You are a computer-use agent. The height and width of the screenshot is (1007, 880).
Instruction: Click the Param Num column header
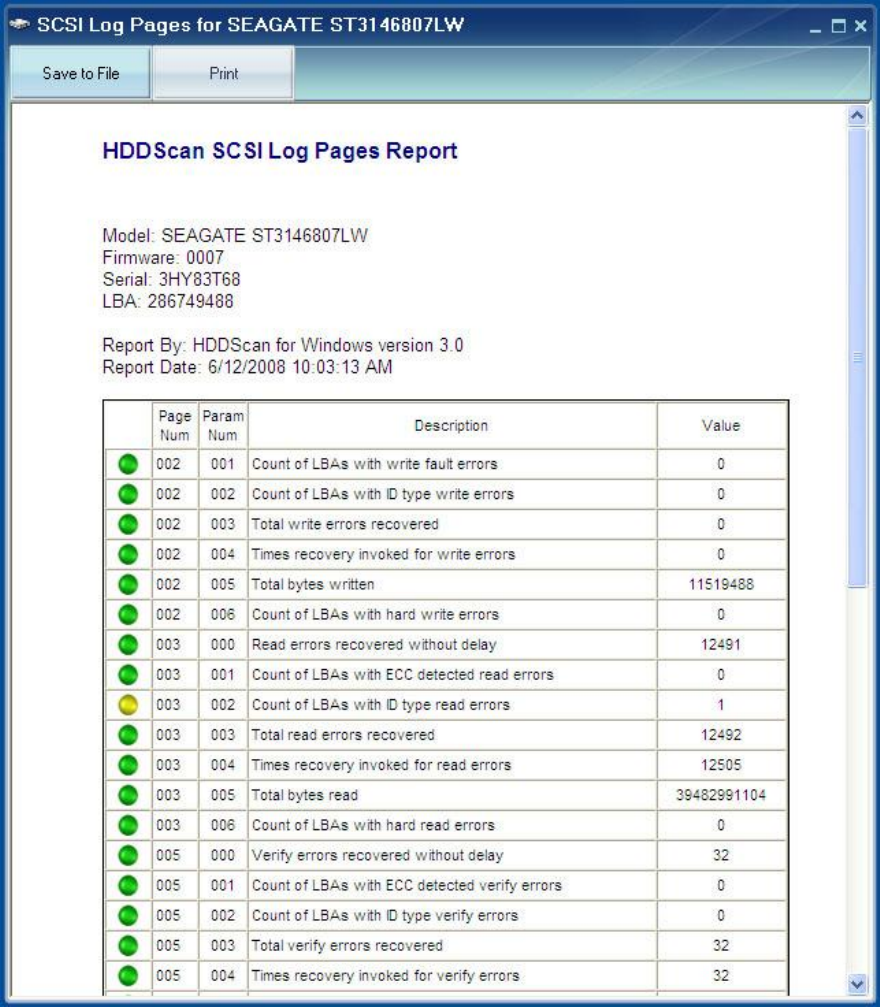[x=223, y=426]
